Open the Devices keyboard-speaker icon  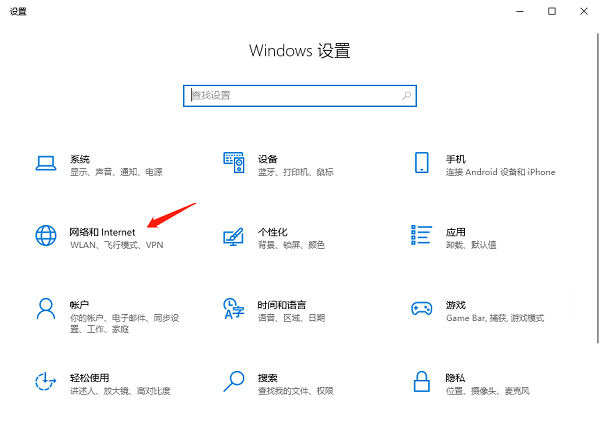[234, 163]
